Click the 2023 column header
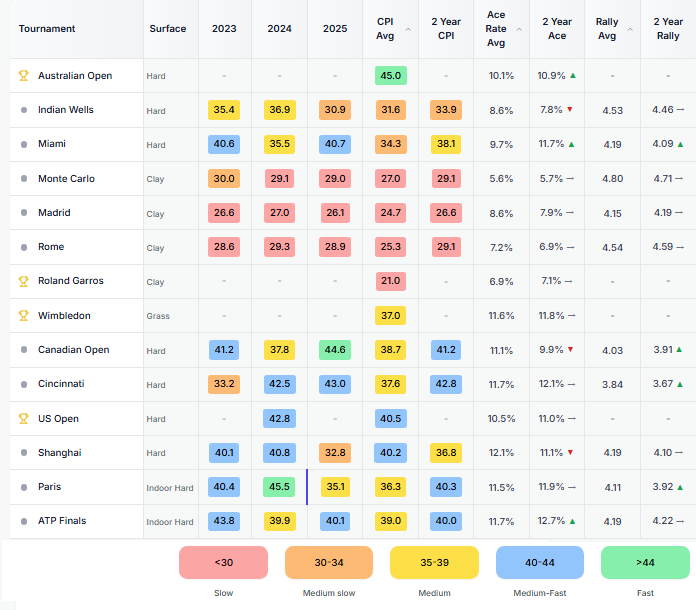This screenshot has height=610, width=696. pyautogui.click(x=224, y=28)
